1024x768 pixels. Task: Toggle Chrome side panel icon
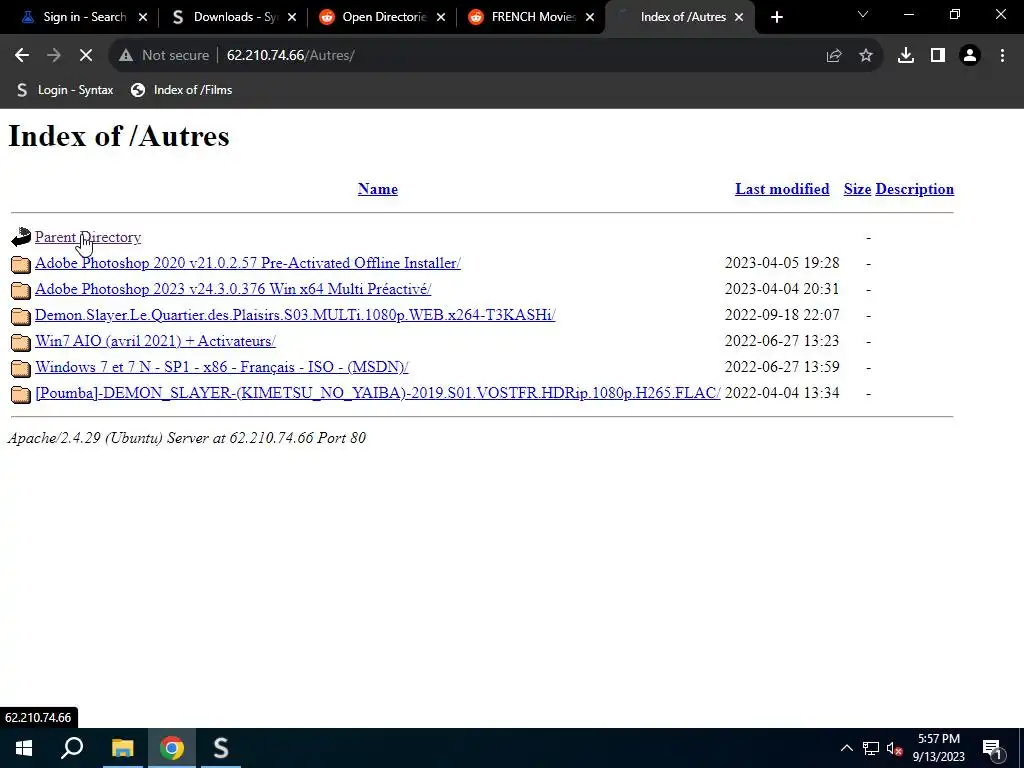pos(938,56)
